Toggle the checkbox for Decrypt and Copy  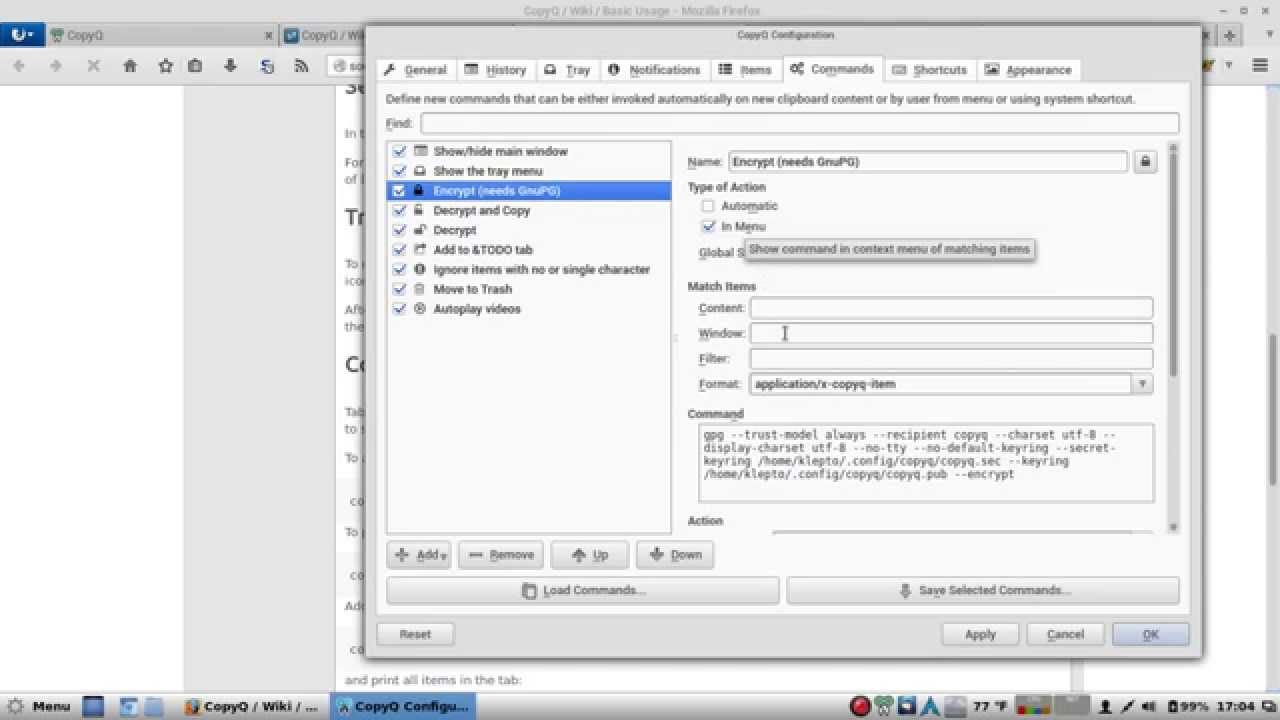click(x=400, y=210)
